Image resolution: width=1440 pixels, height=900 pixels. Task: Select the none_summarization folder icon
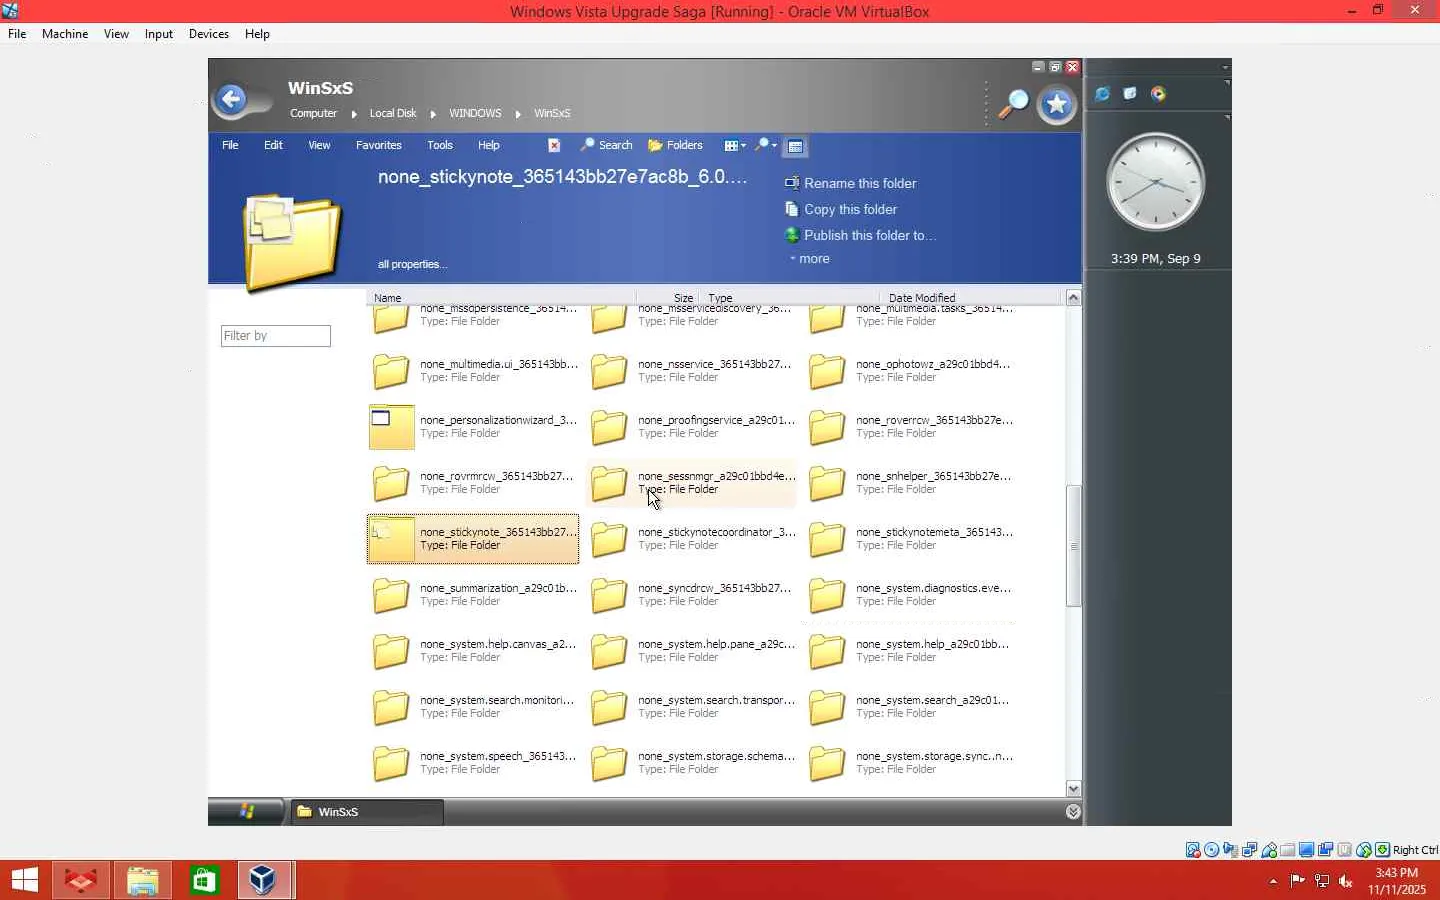391,595
